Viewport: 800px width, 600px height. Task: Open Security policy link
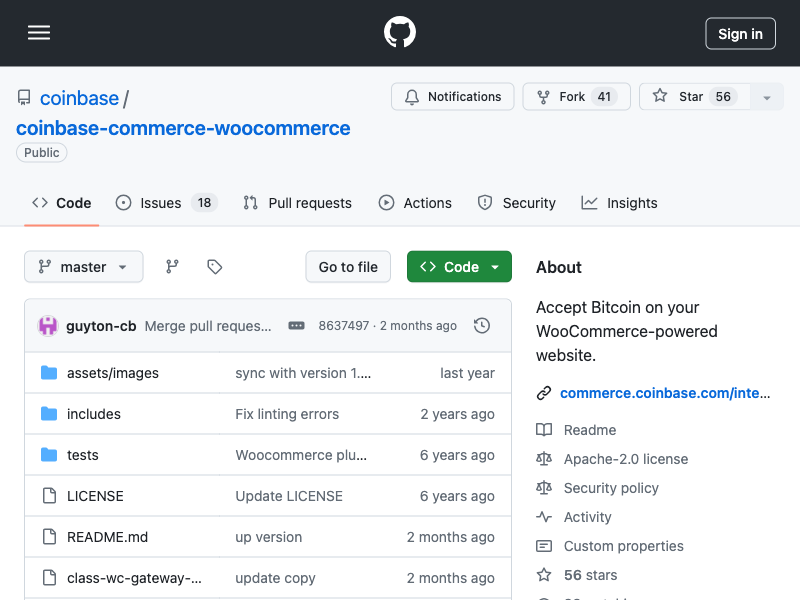point(611,488)
